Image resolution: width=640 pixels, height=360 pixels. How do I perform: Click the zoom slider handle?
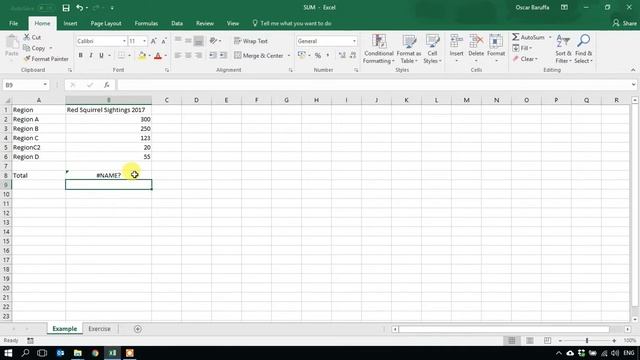tap(587, 340)
